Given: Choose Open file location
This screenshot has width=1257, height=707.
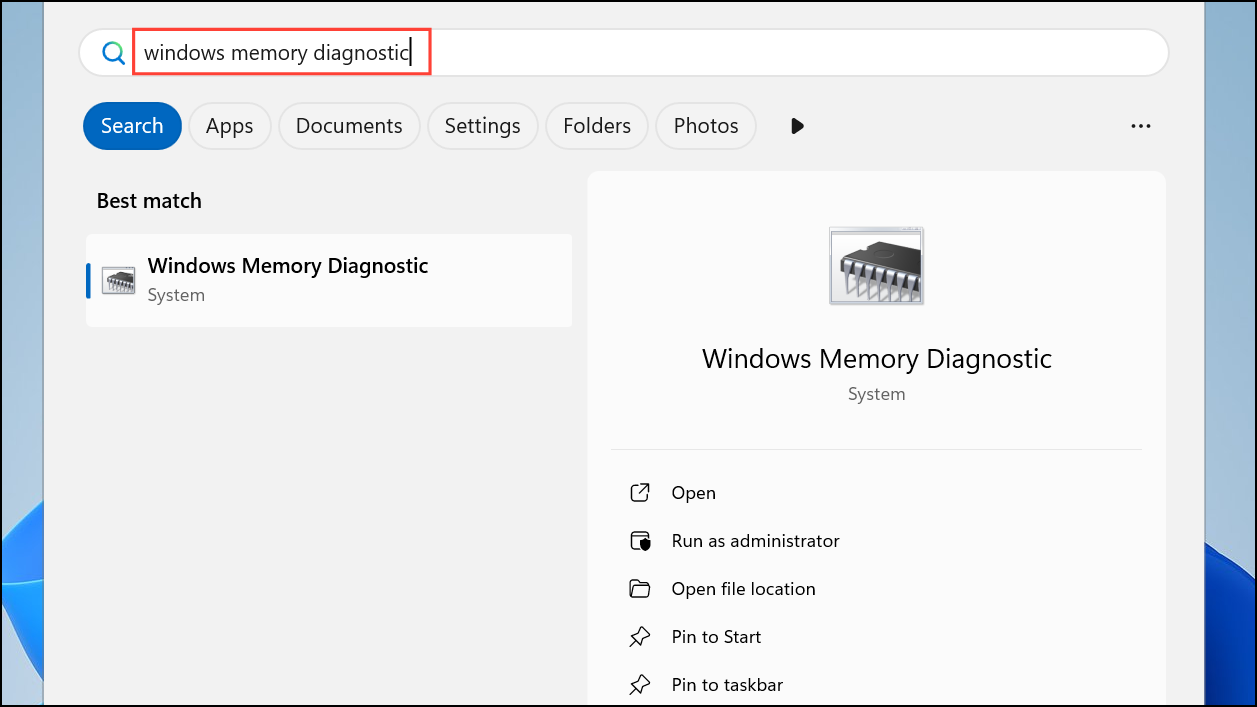Looking at the screenshot, I should [x=743, y=589].
